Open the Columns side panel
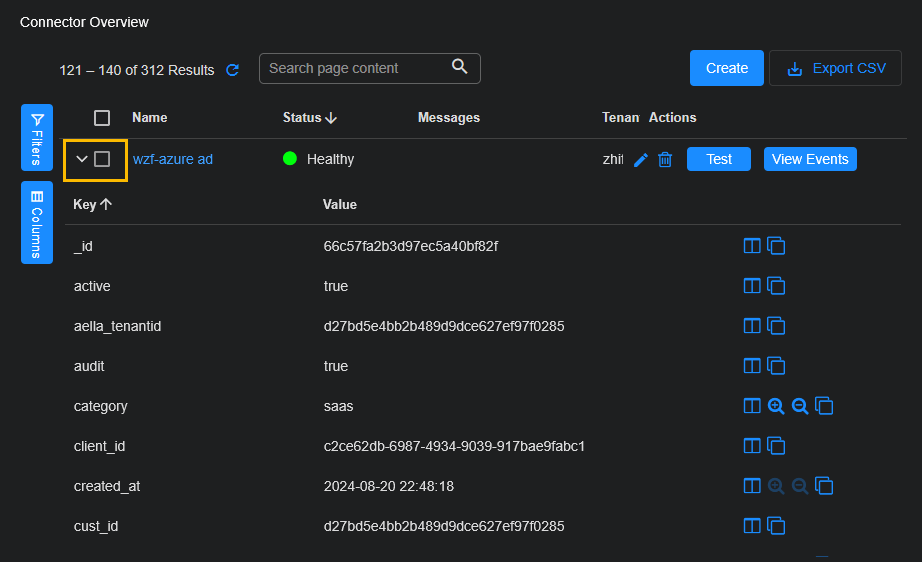This screenshot has width=922, height=562. point(37,222)
